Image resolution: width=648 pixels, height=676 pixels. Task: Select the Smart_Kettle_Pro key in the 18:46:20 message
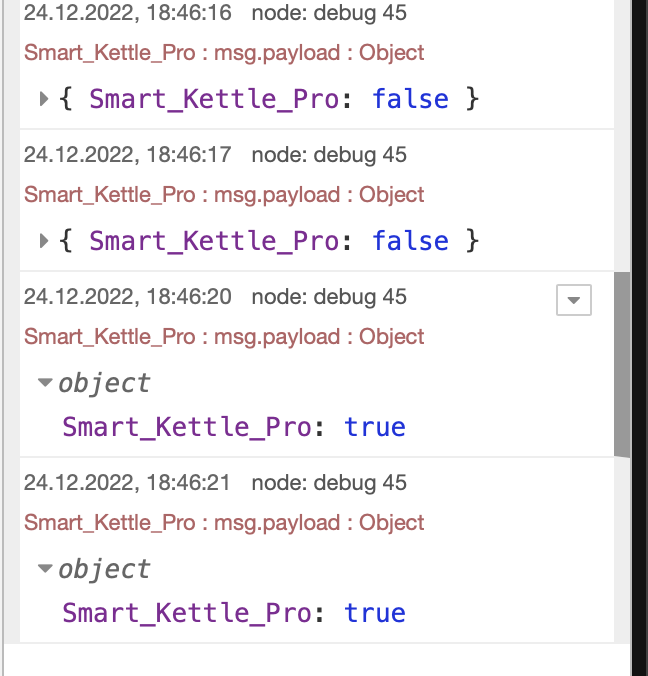tap(187, 427)
